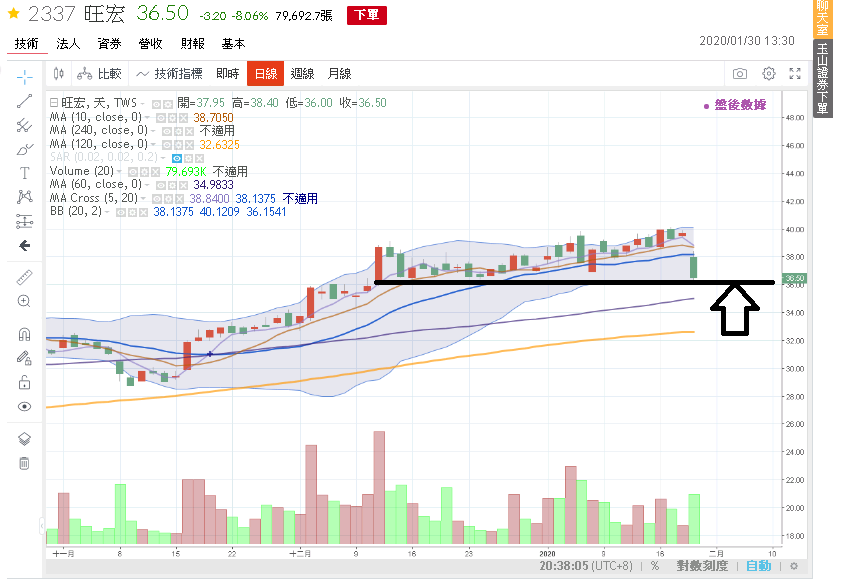Viewport: 845px width, 580px height.
Task: Open 玉山證券下單 side tab
Action: click(822, 79)
